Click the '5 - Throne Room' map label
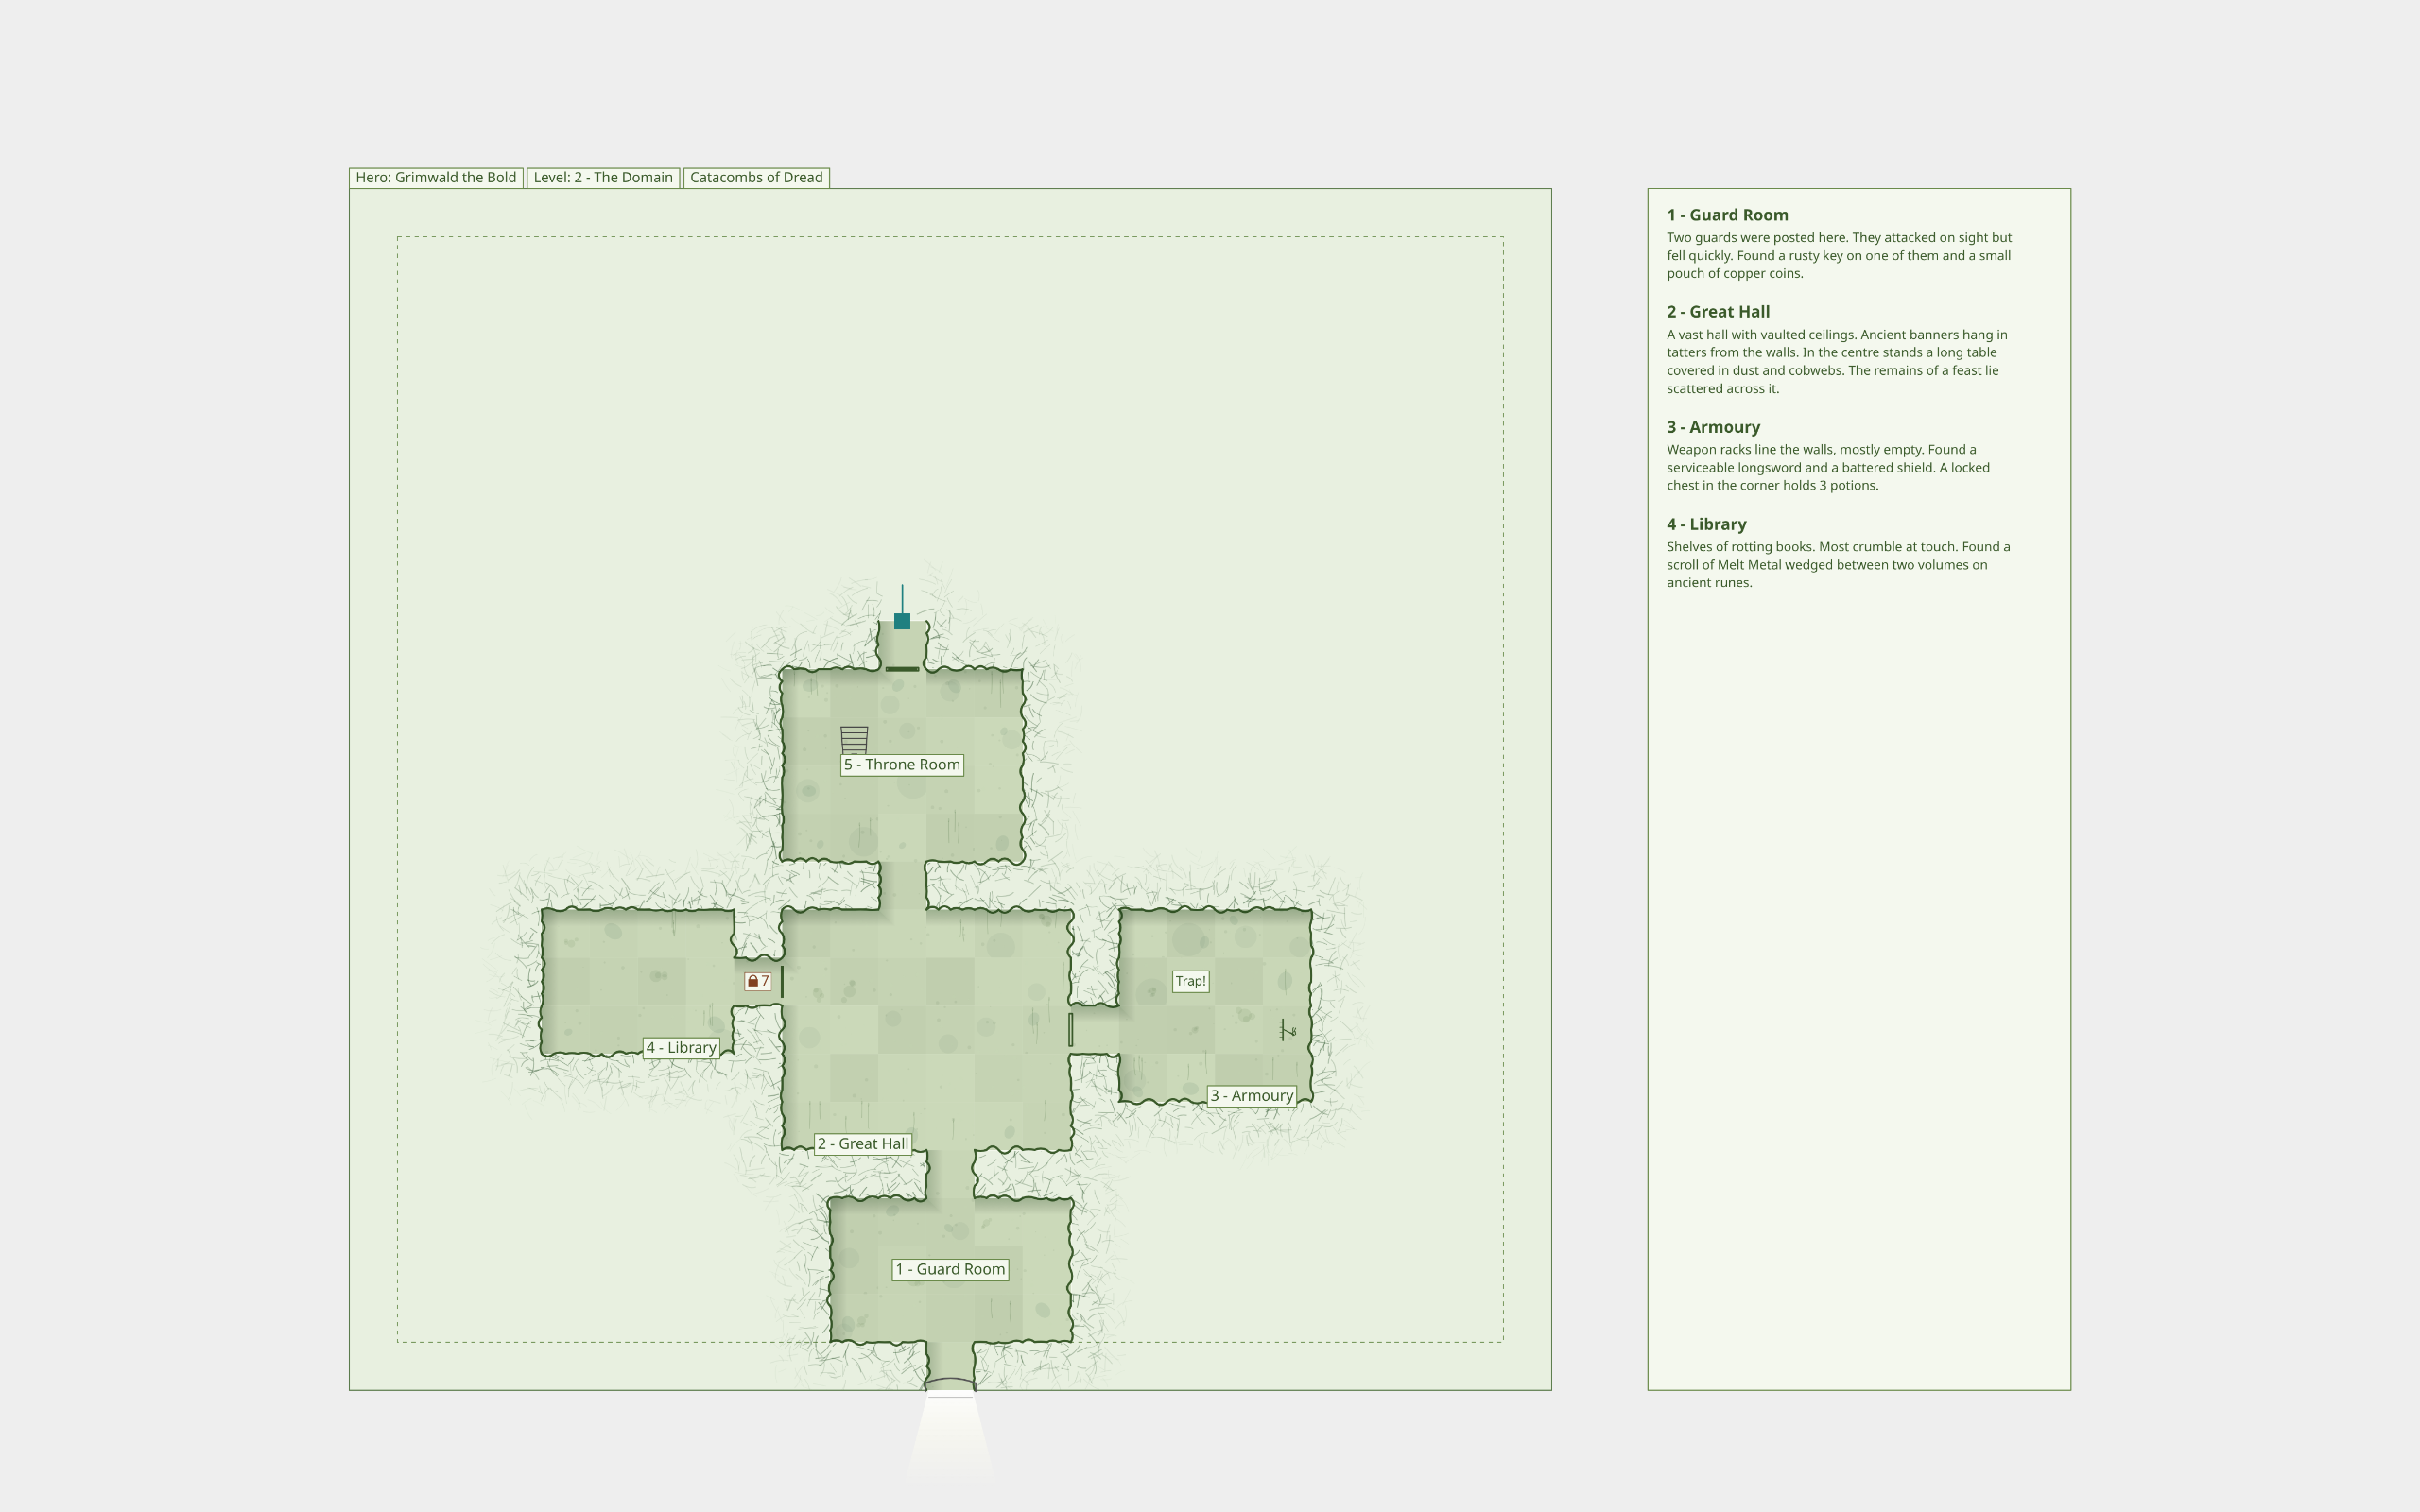The width and height of the screenshot is (2420, 1512). (x=902, y=765)
